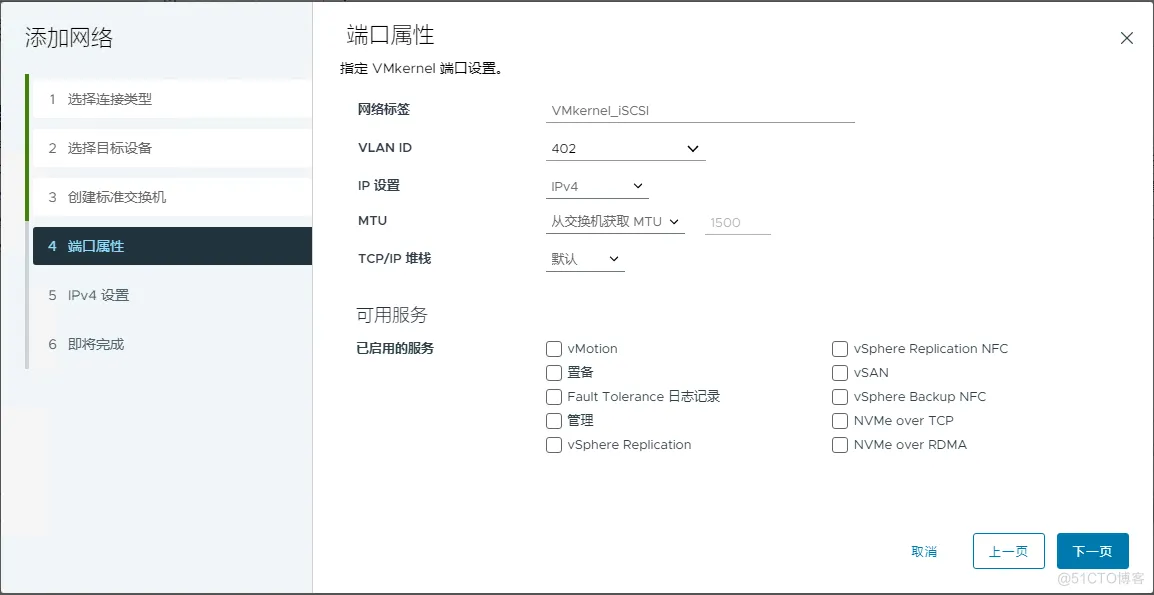
Task: Click the IP 设置 field label
Action: click(x=378, y=186)
